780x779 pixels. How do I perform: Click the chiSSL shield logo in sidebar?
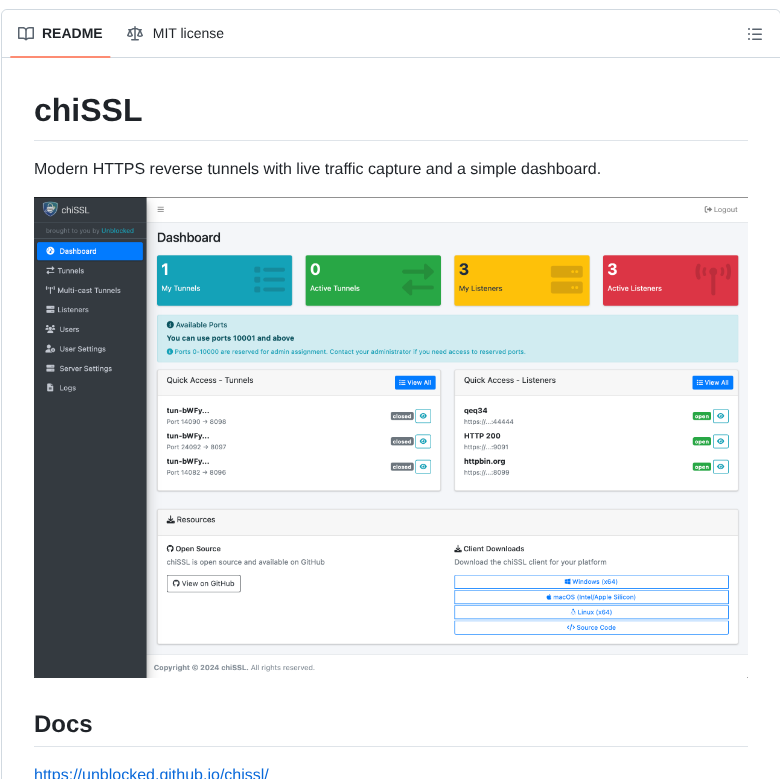click(50, 209)
